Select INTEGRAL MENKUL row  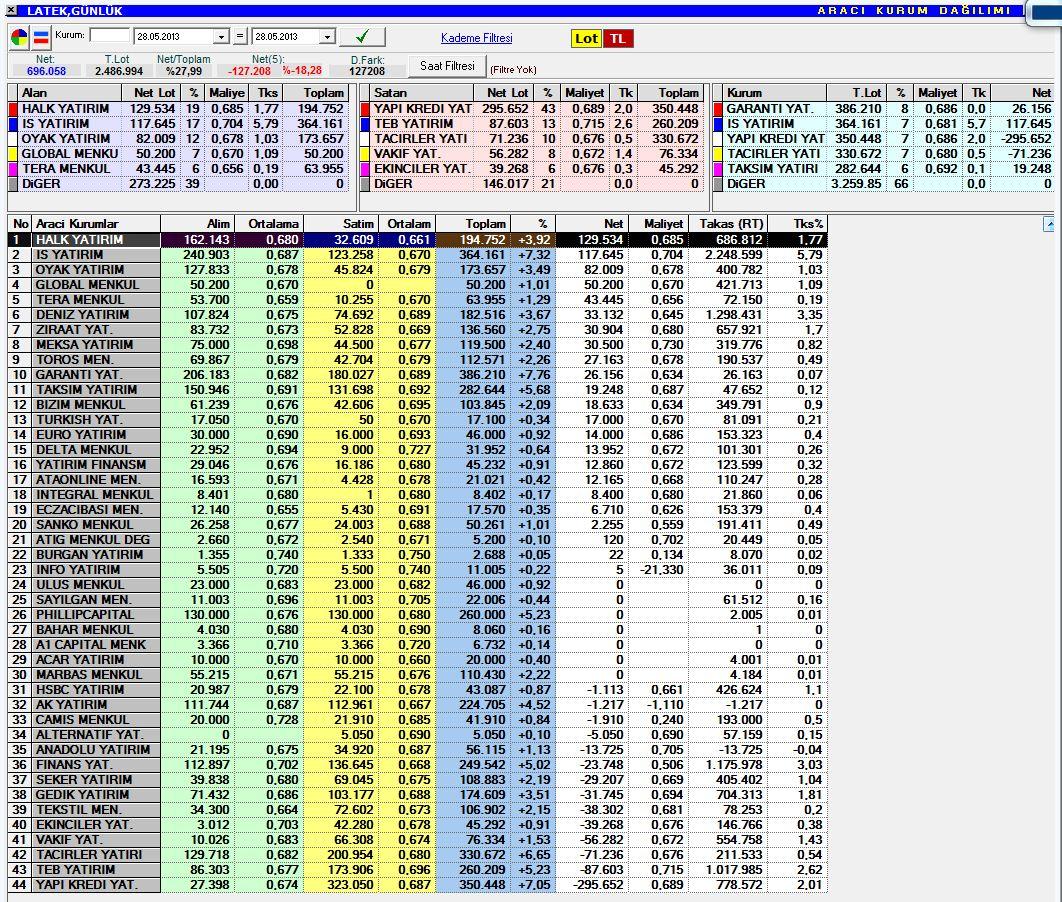[x=417, y=495]
